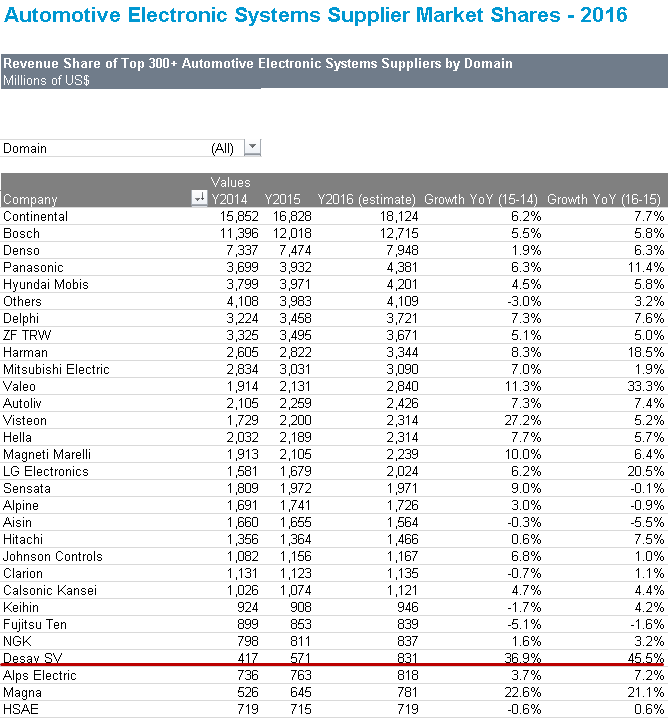The image size is (669, 719).
Task: Select the Domain field label cell
Action: 25,149
